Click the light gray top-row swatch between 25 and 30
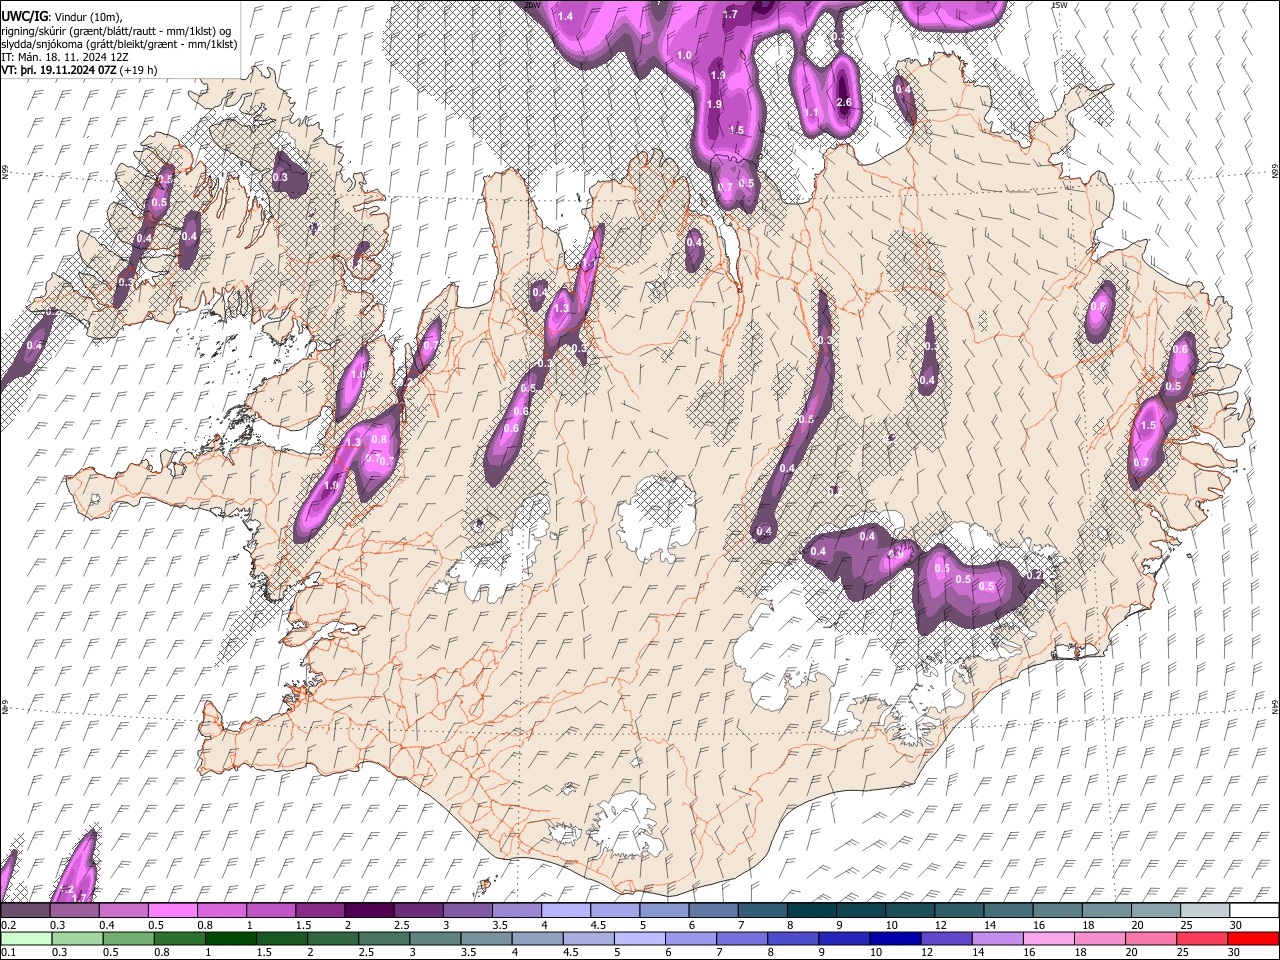The height and width of the screenshot is (960, 1280). coord(1205,911)
